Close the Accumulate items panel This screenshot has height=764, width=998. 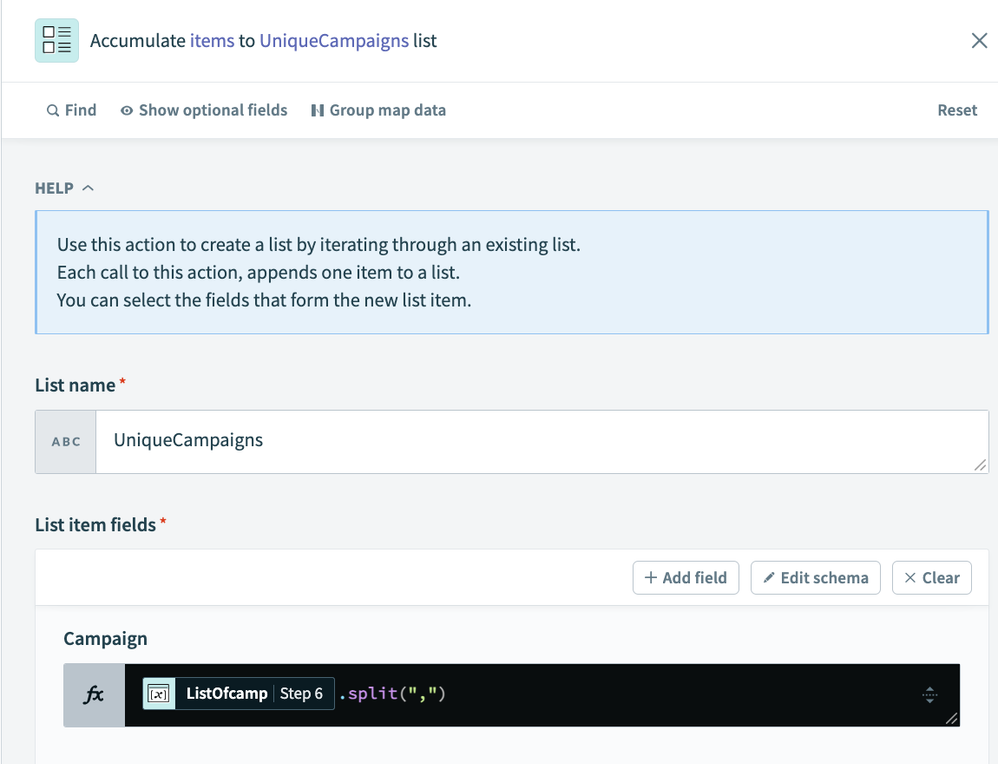point(979,41)
